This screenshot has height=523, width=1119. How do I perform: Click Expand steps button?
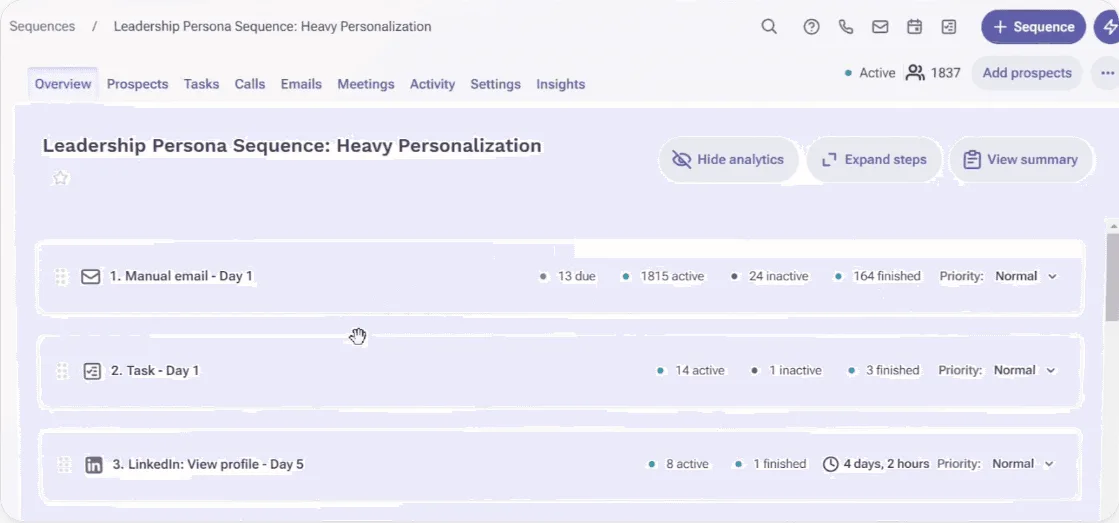[x=874, y=160]
